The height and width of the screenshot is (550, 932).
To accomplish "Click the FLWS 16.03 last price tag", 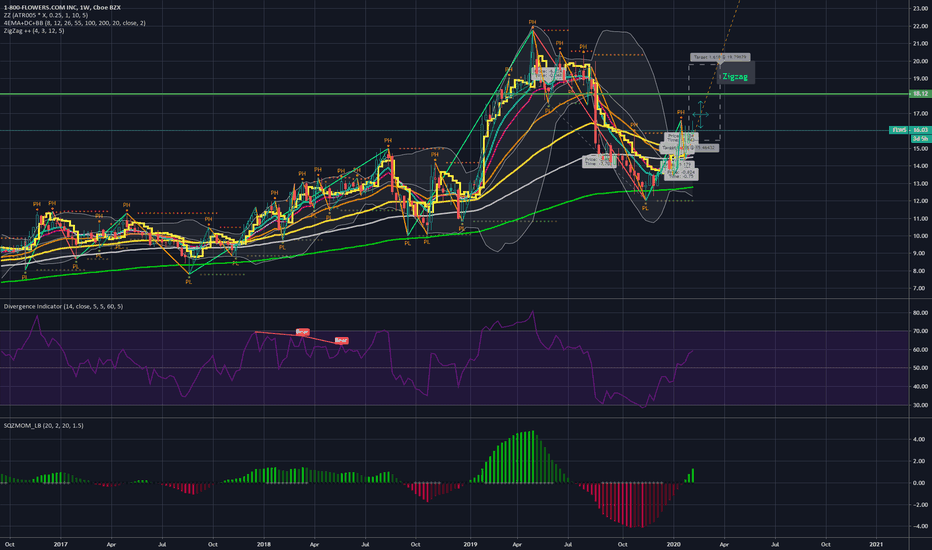I will (909, 130).
